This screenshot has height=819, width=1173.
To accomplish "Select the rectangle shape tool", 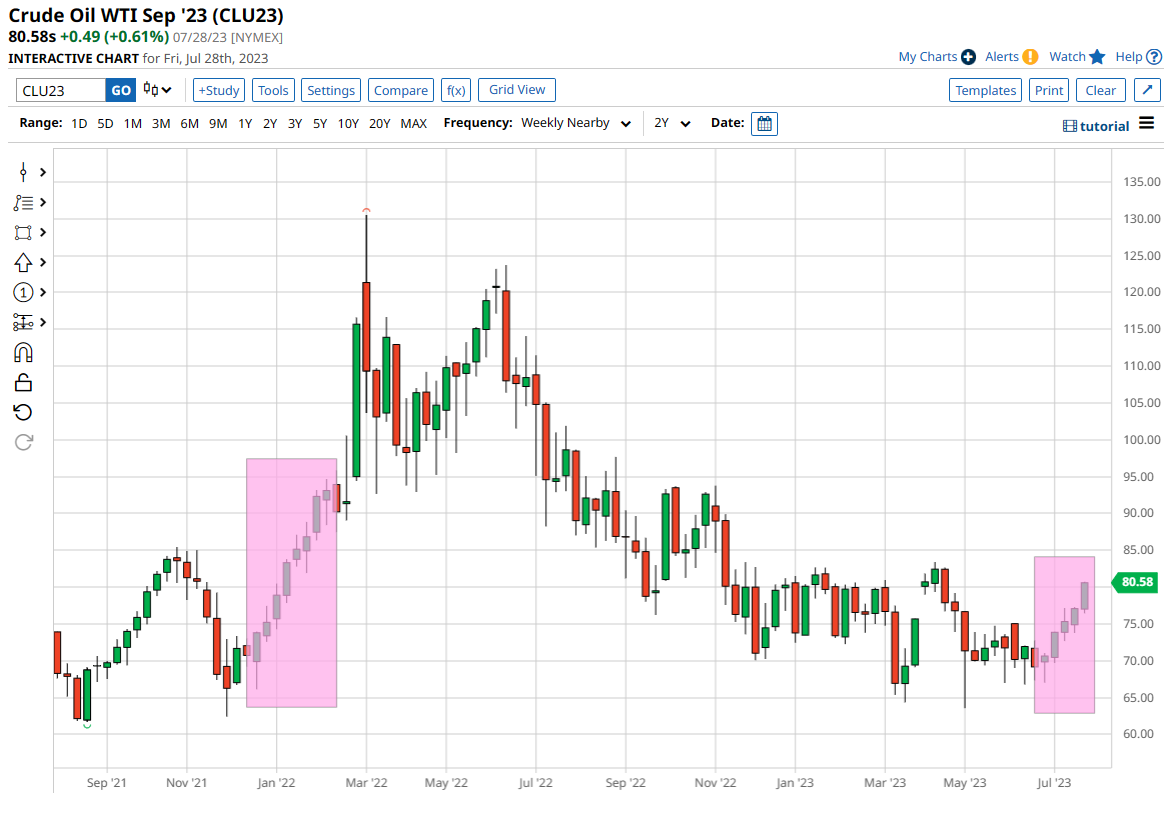I will [x=23, y=233].
